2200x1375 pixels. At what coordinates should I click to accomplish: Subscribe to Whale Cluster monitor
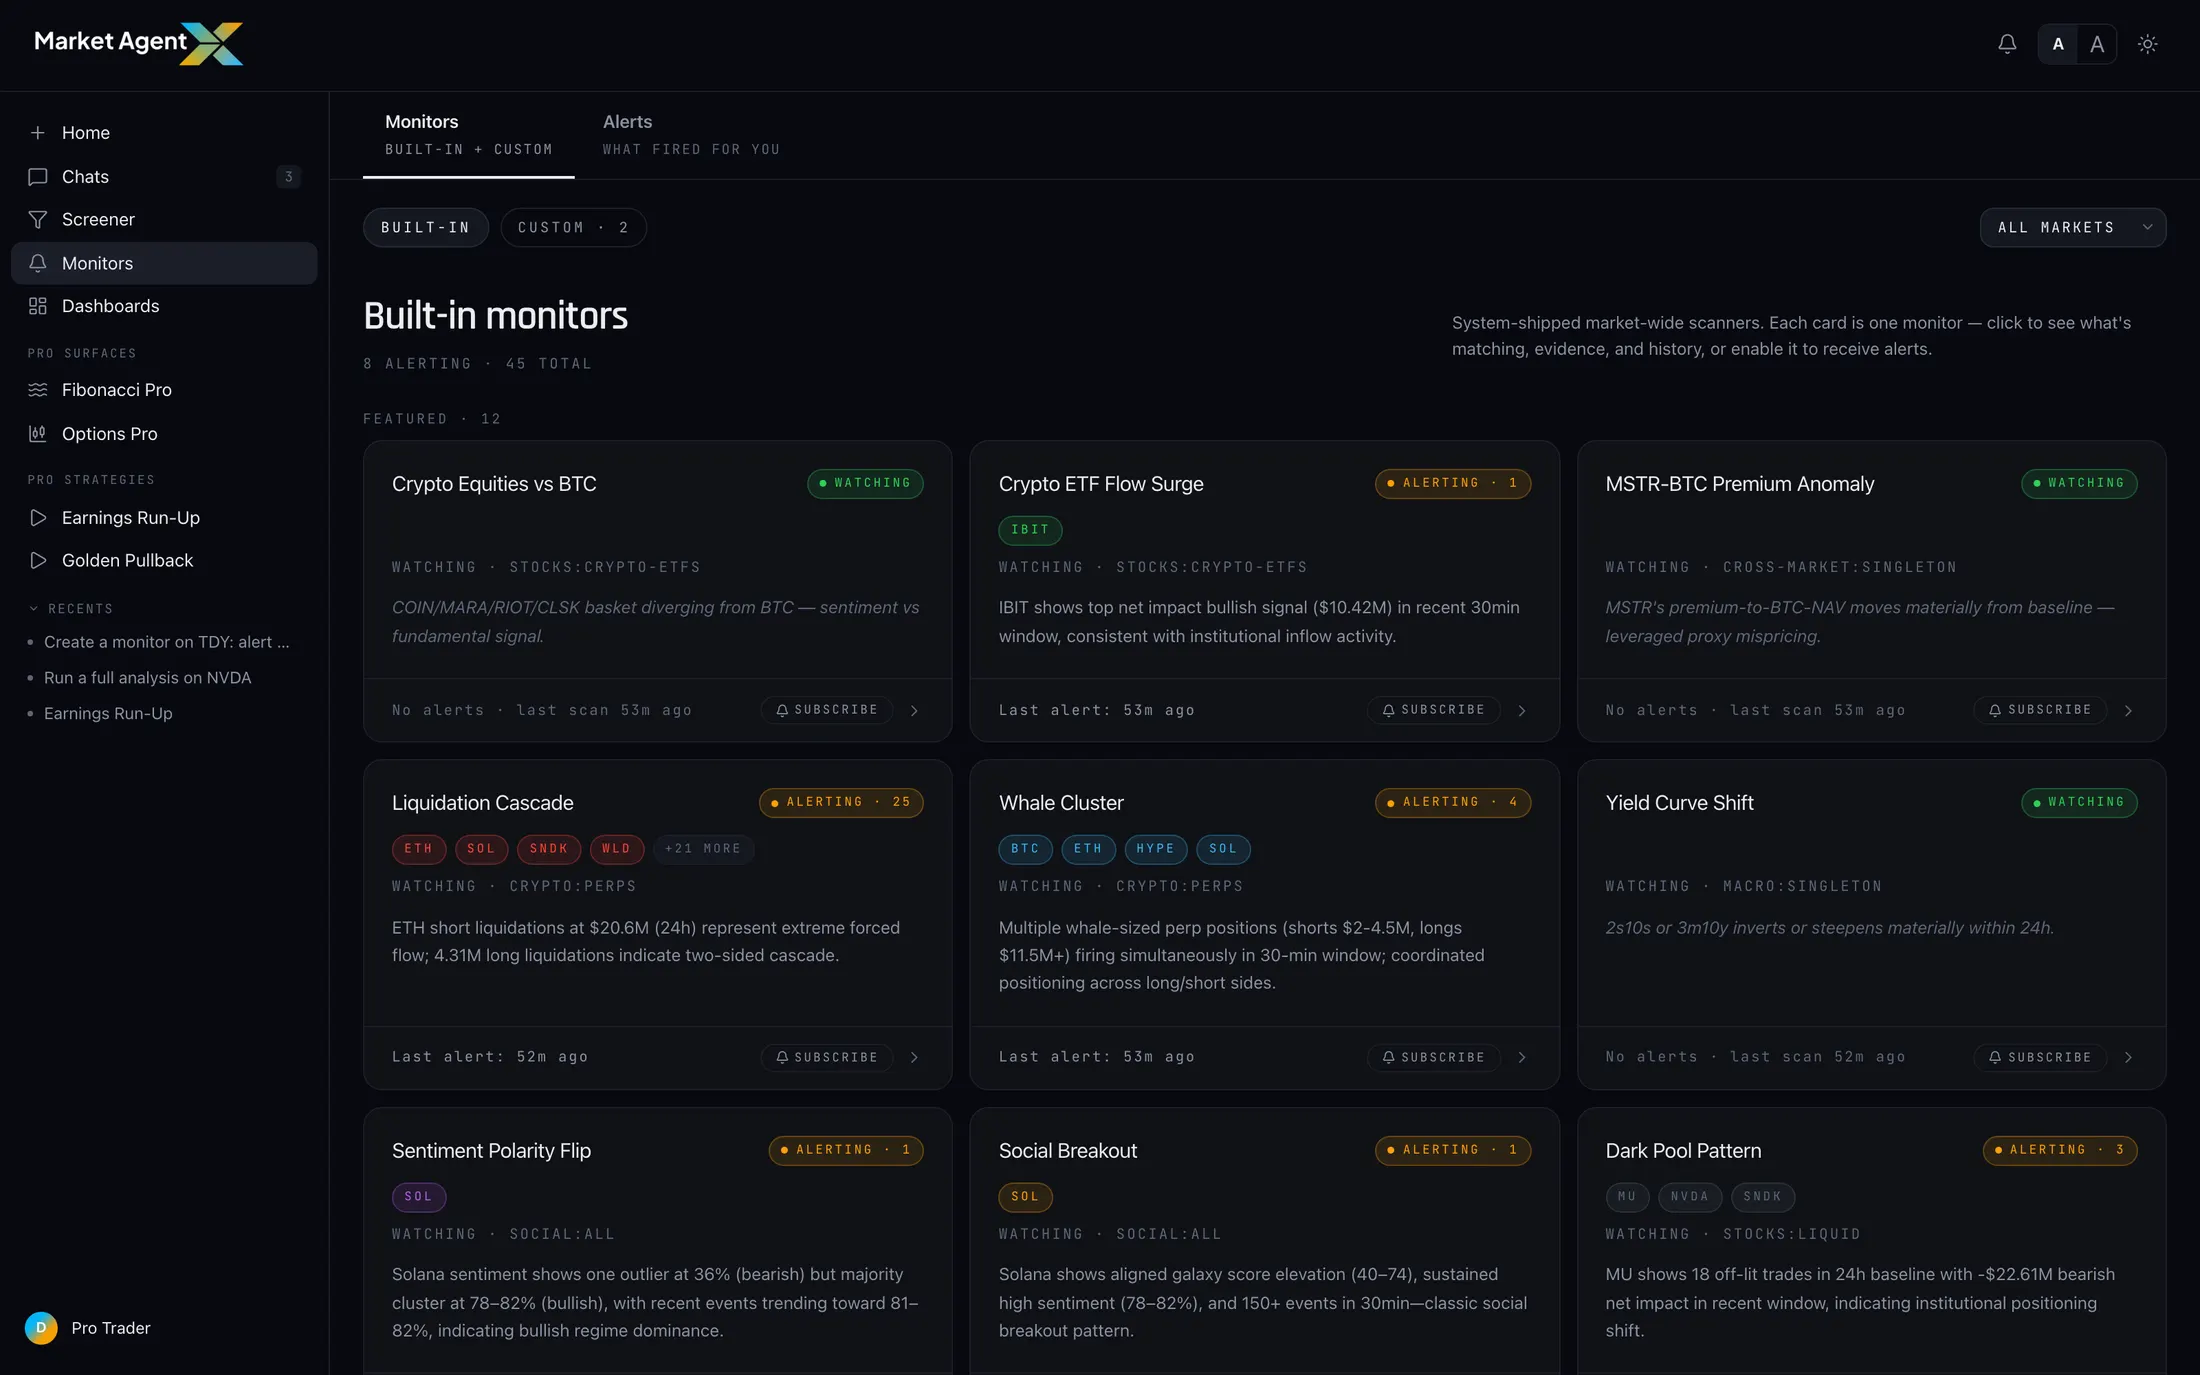1434,1057
